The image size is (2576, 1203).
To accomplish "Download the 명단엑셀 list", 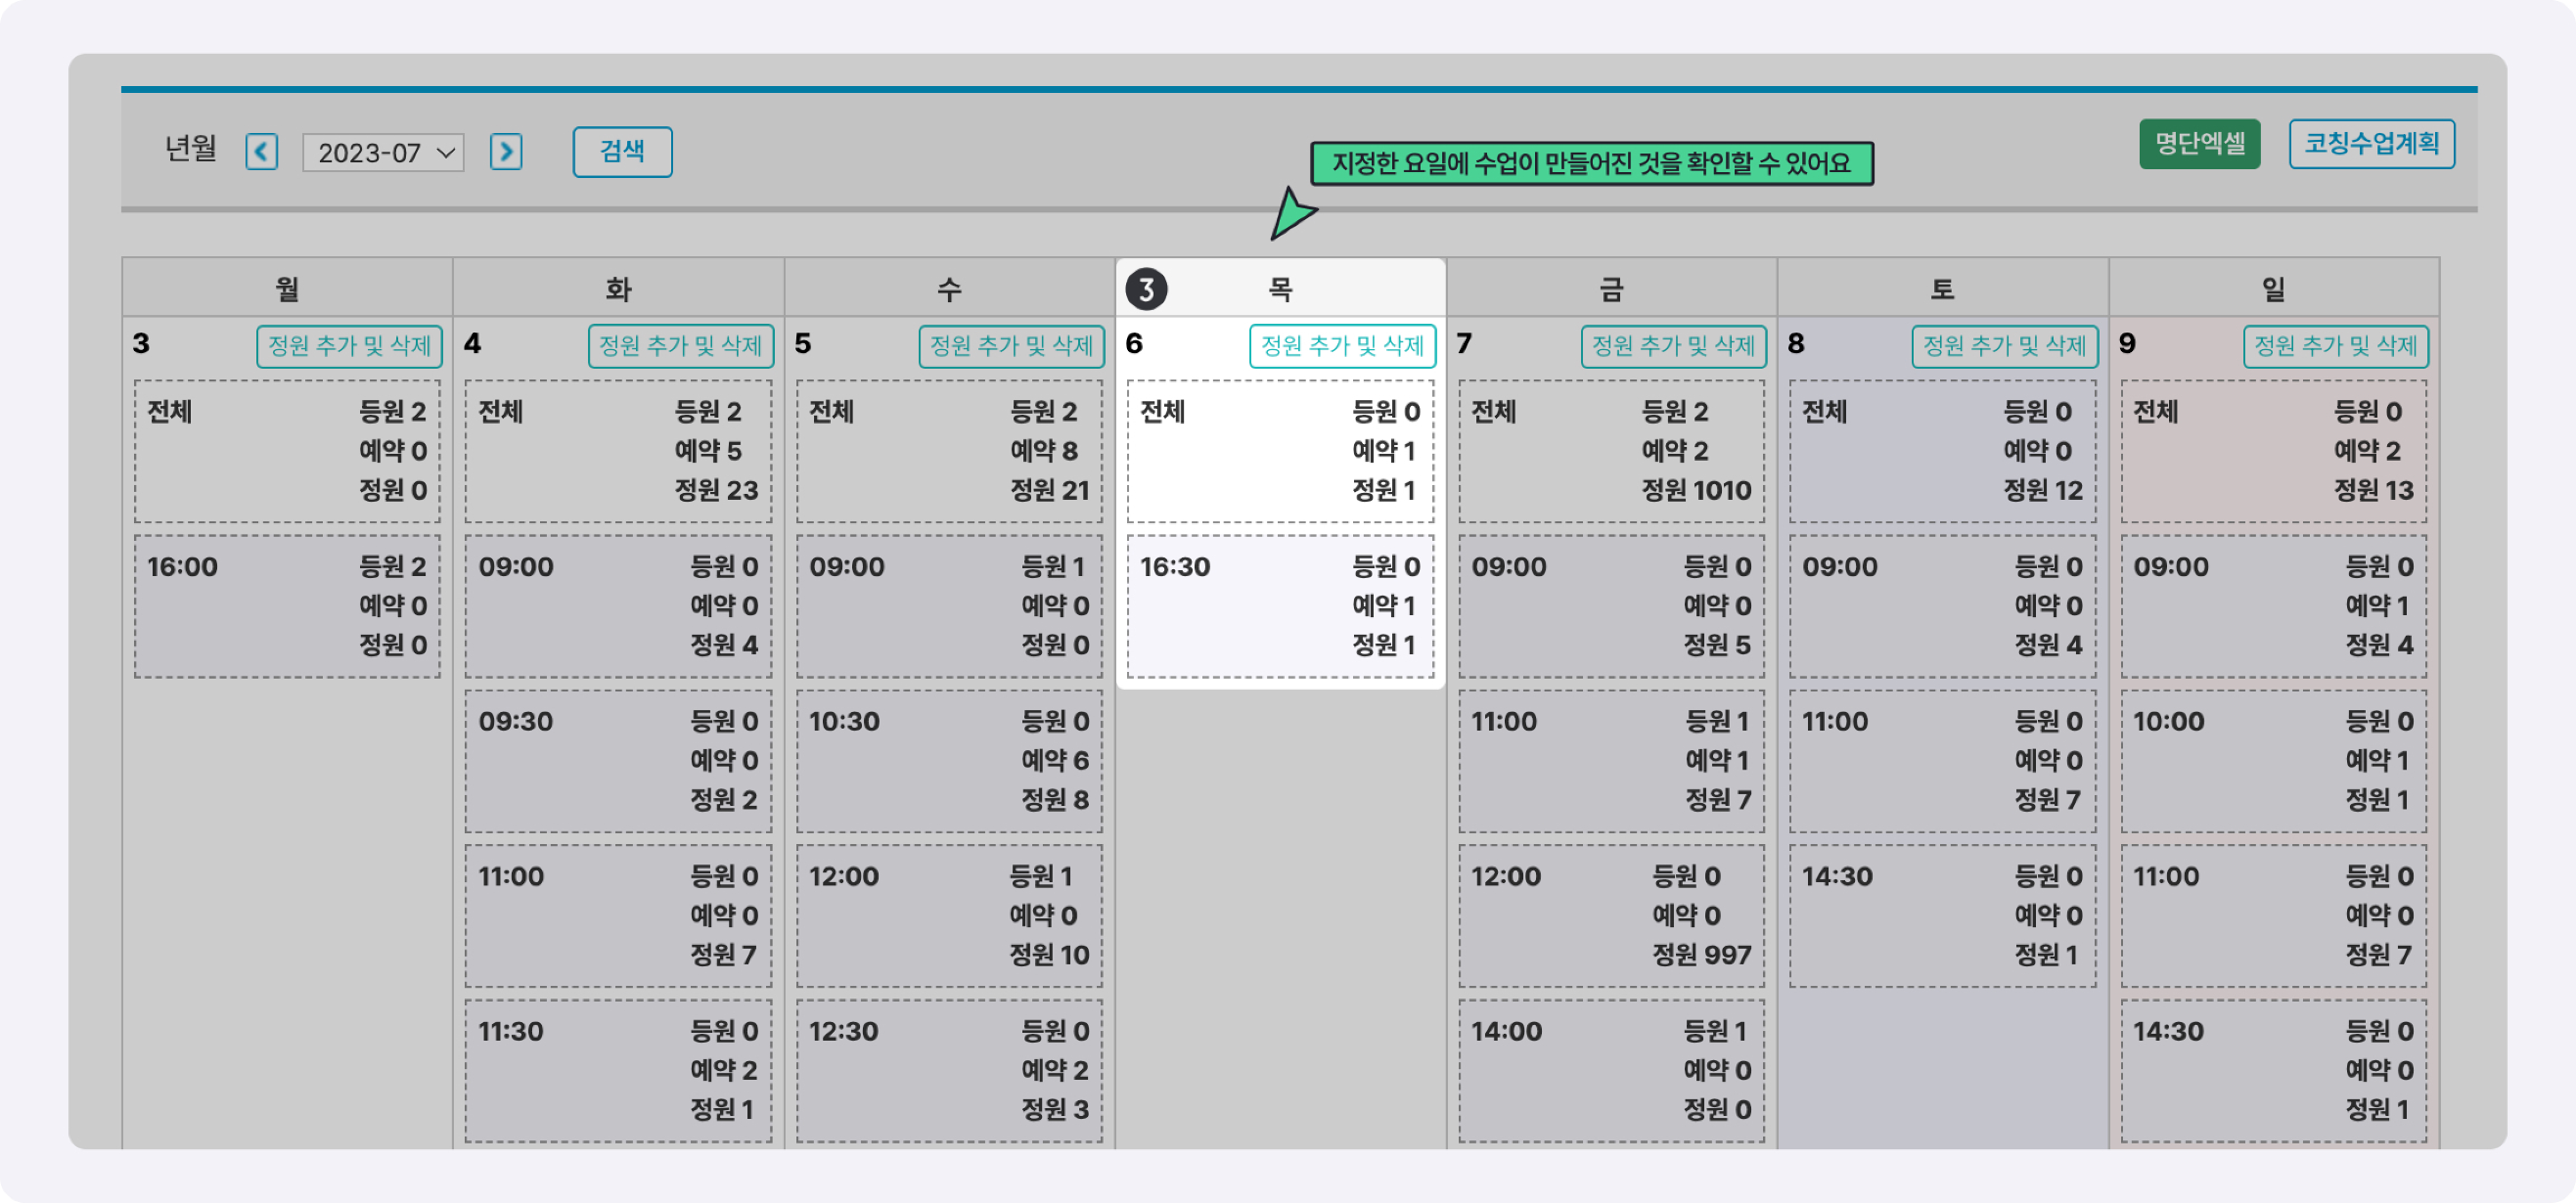I will [x=2199, y=144].
